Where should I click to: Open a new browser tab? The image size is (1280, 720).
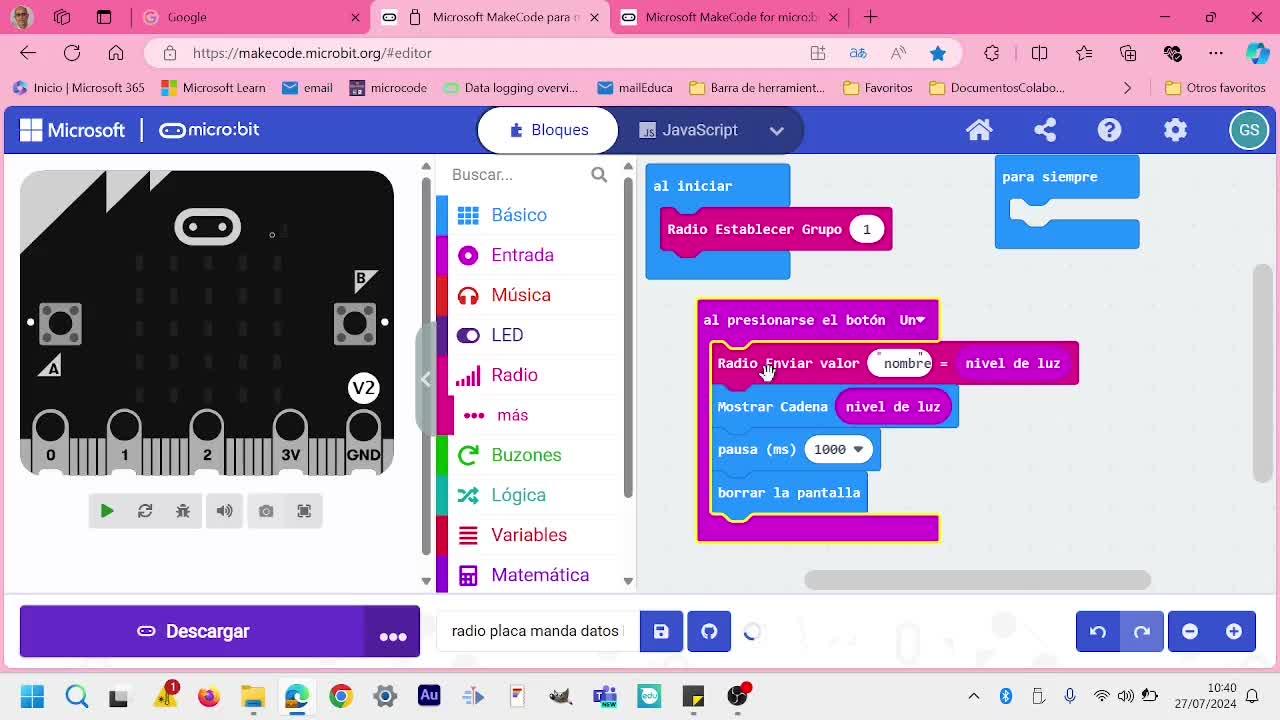pyautogui.click(x=871, y=17)
